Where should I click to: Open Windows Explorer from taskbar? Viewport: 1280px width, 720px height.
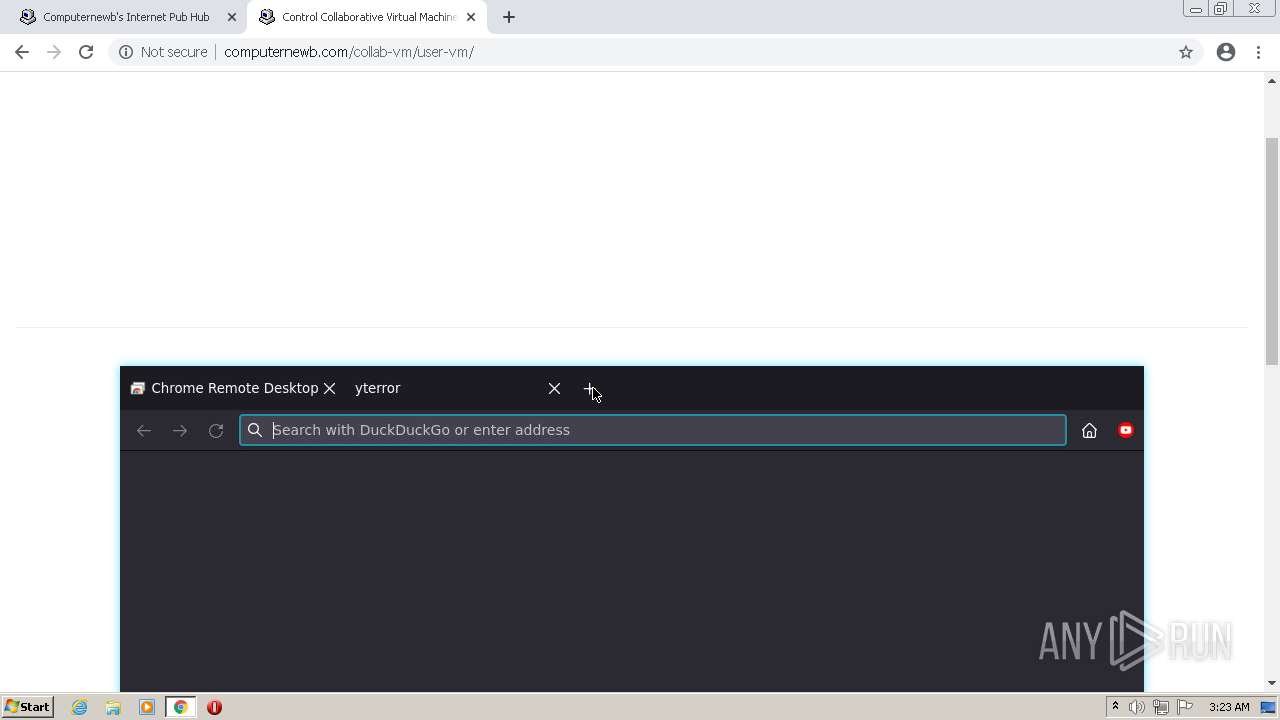coord(113,707)
